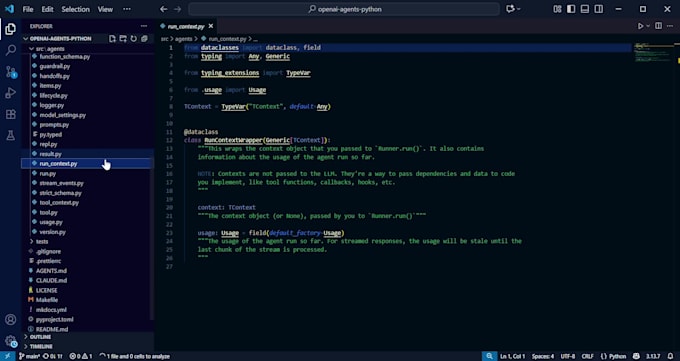Click the code minimap preview
This screenshot has width=680, height=361.
coord(653,52)
